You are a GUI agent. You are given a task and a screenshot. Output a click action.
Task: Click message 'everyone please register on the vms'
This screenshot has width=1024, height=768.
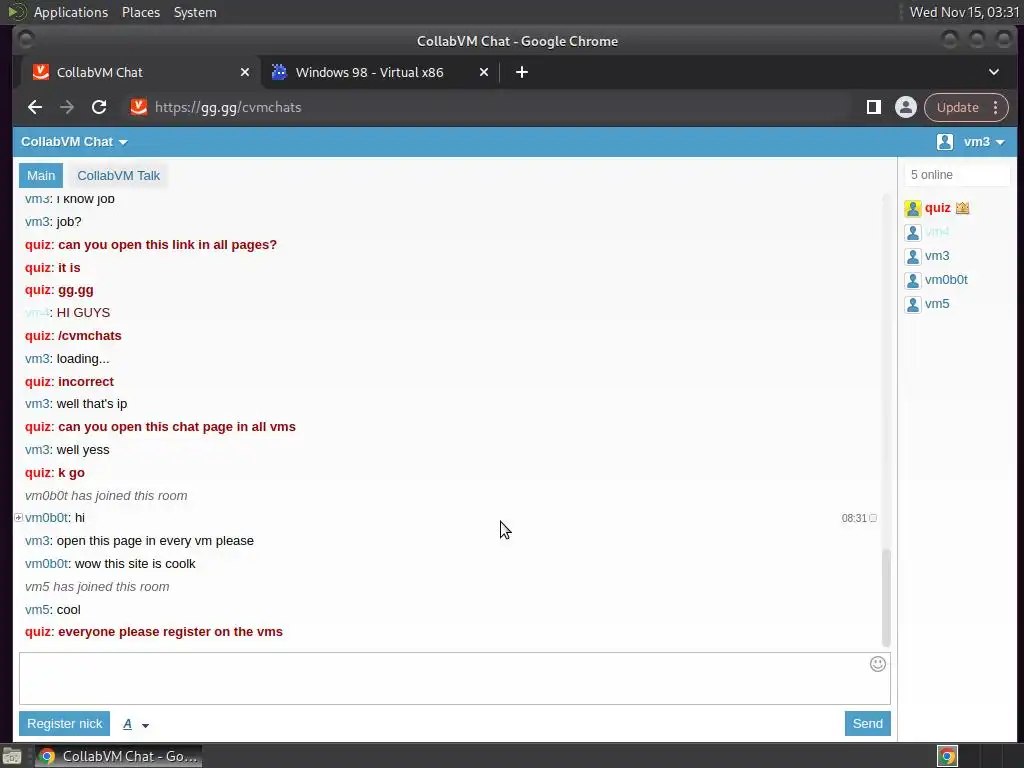170,632
